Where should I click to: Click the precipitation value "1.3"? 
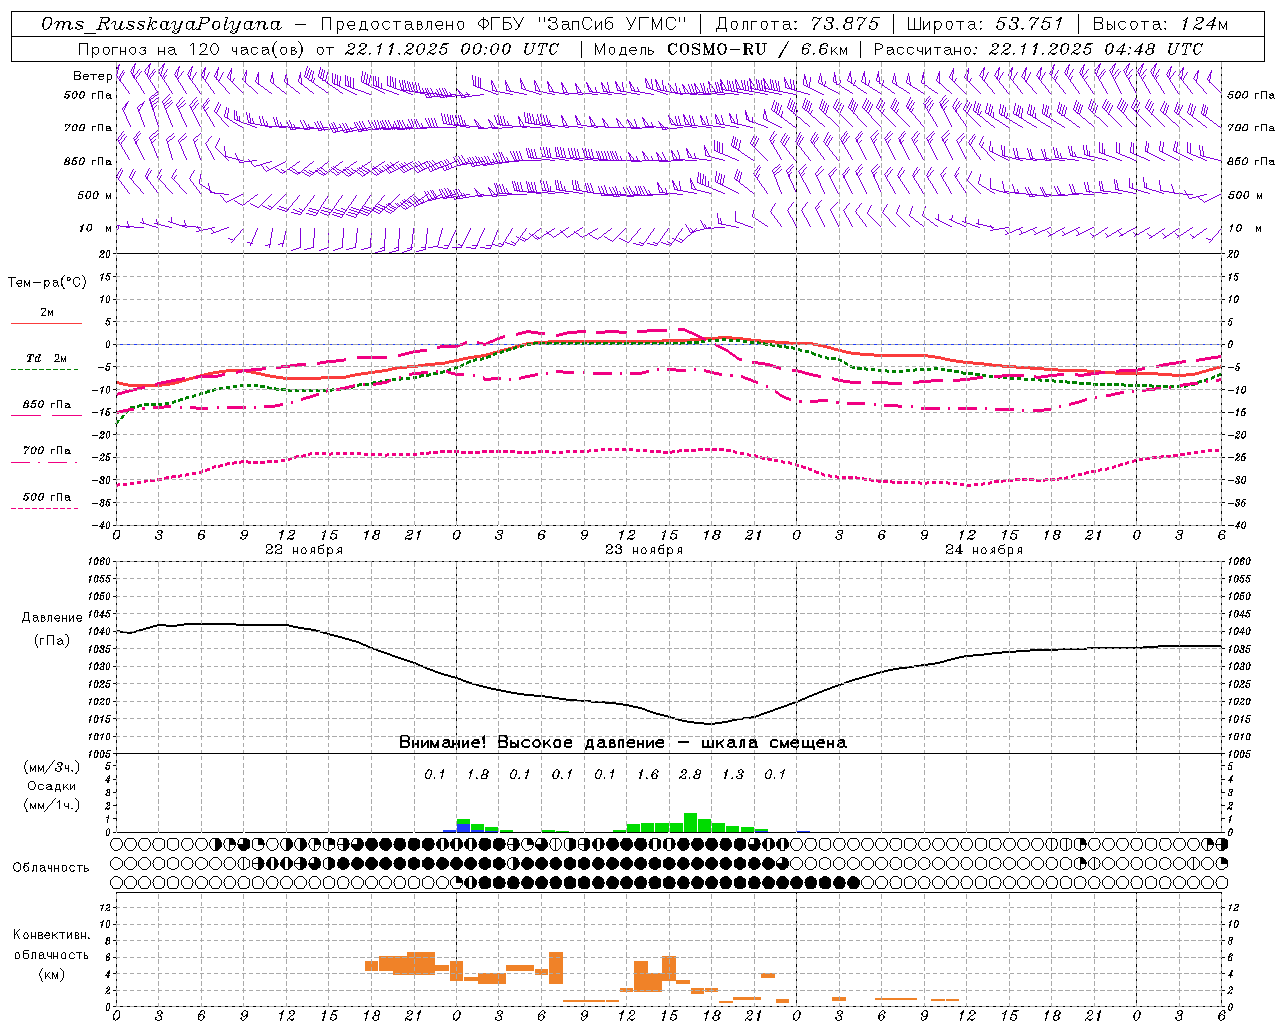coord(733,774)
